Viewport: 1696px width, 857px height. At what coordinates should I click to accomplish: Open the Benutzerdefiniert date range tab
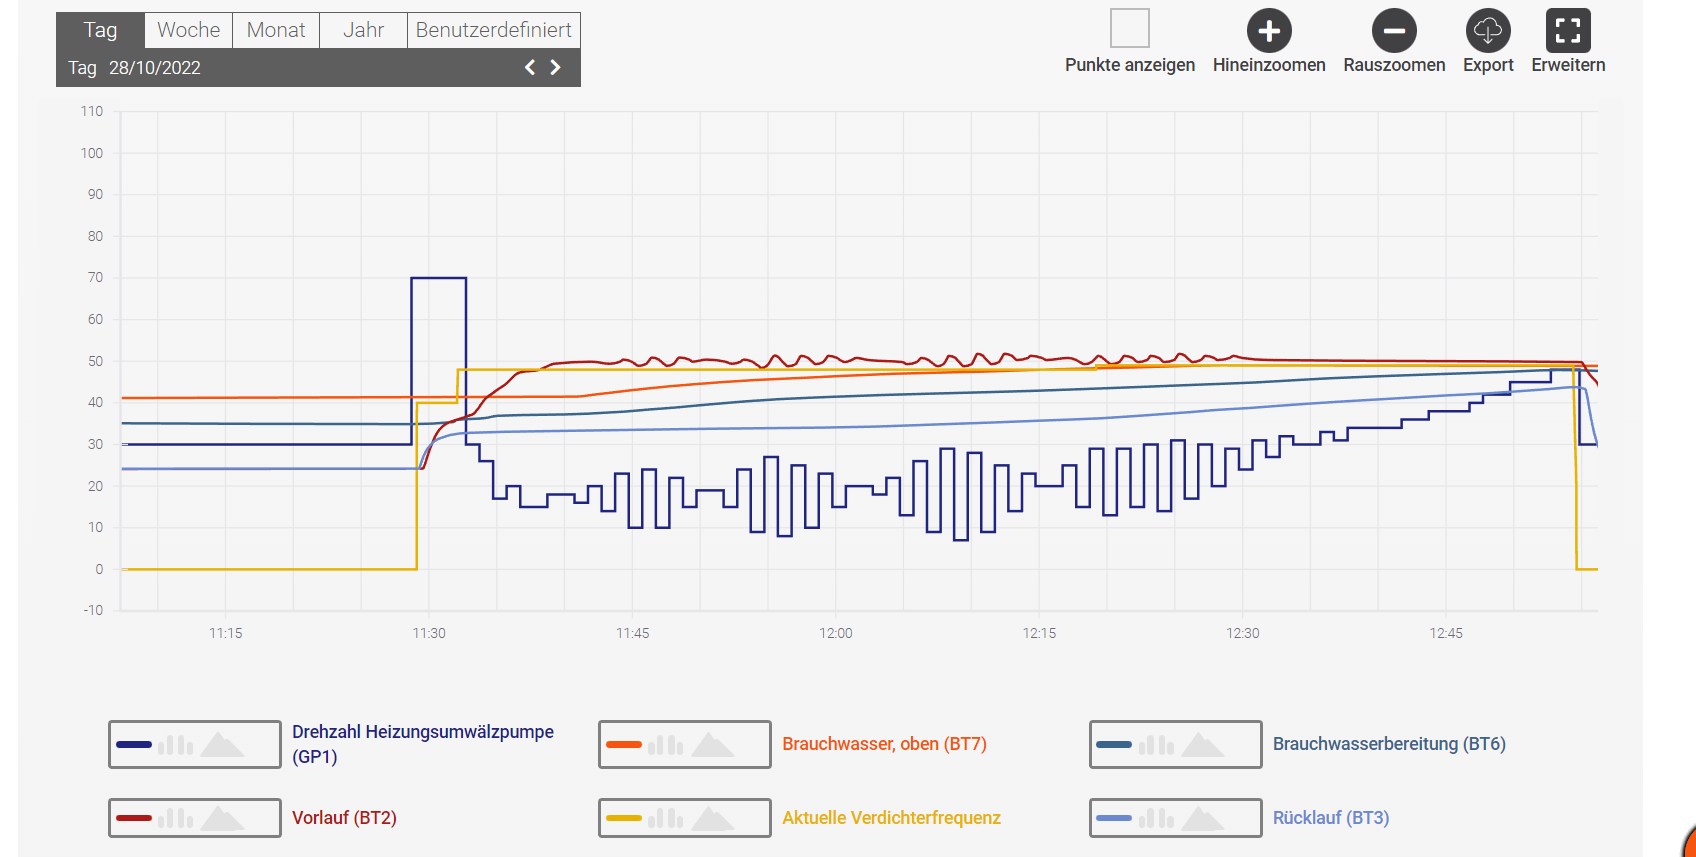coord(493,30)
